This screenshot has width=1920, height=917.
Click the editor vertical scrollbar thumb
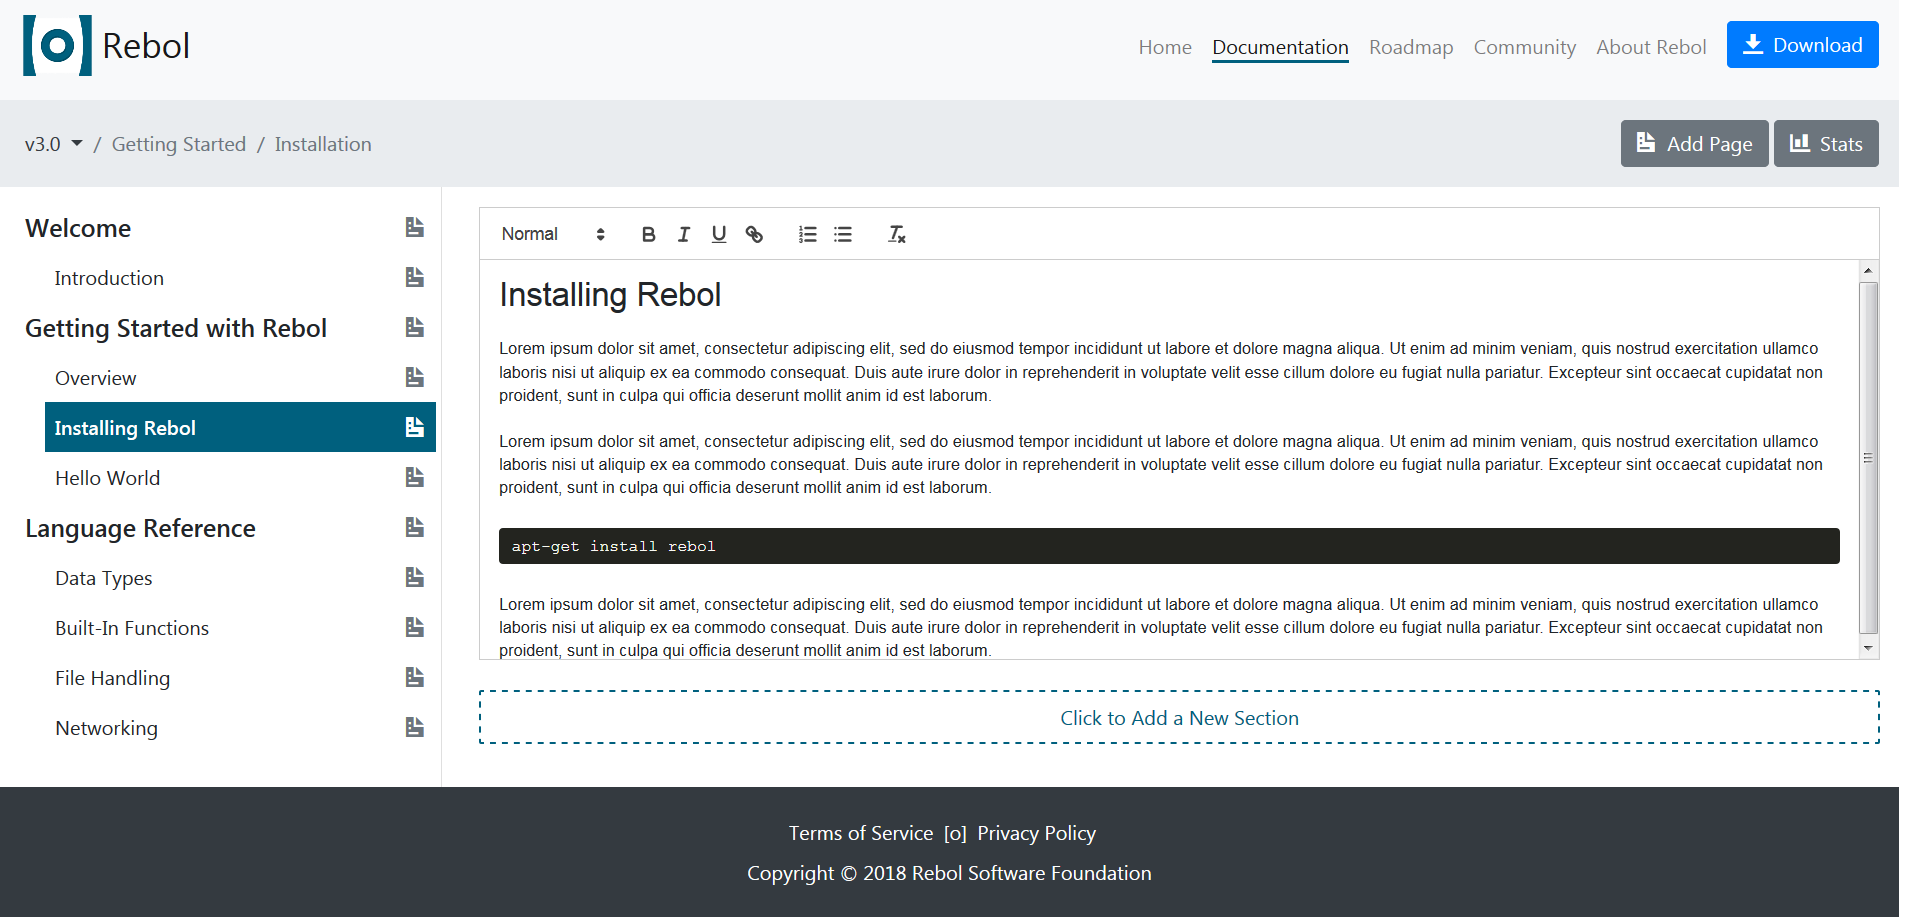coord(1868,458)
